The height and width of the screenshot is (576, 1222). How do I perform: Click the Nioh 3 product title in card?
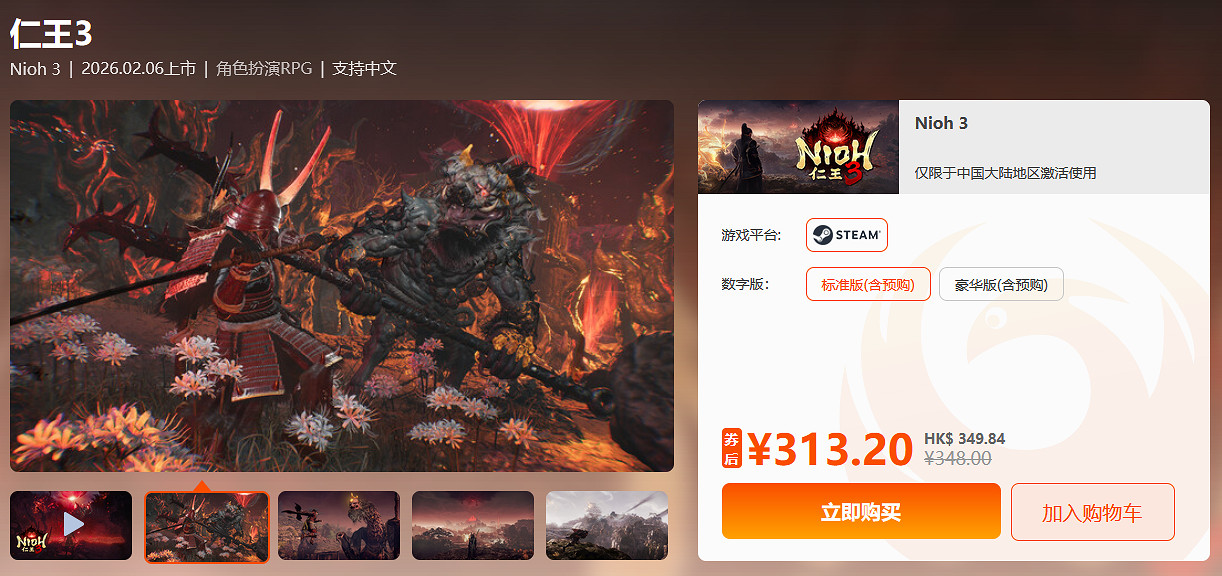tap(941, 123)
